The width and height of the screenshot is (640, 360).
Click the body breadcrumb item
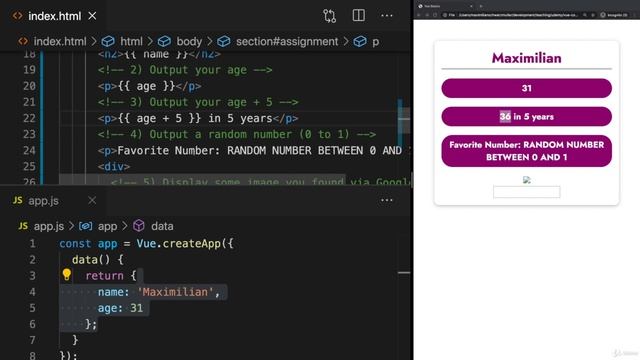click(x=189, y=42)
